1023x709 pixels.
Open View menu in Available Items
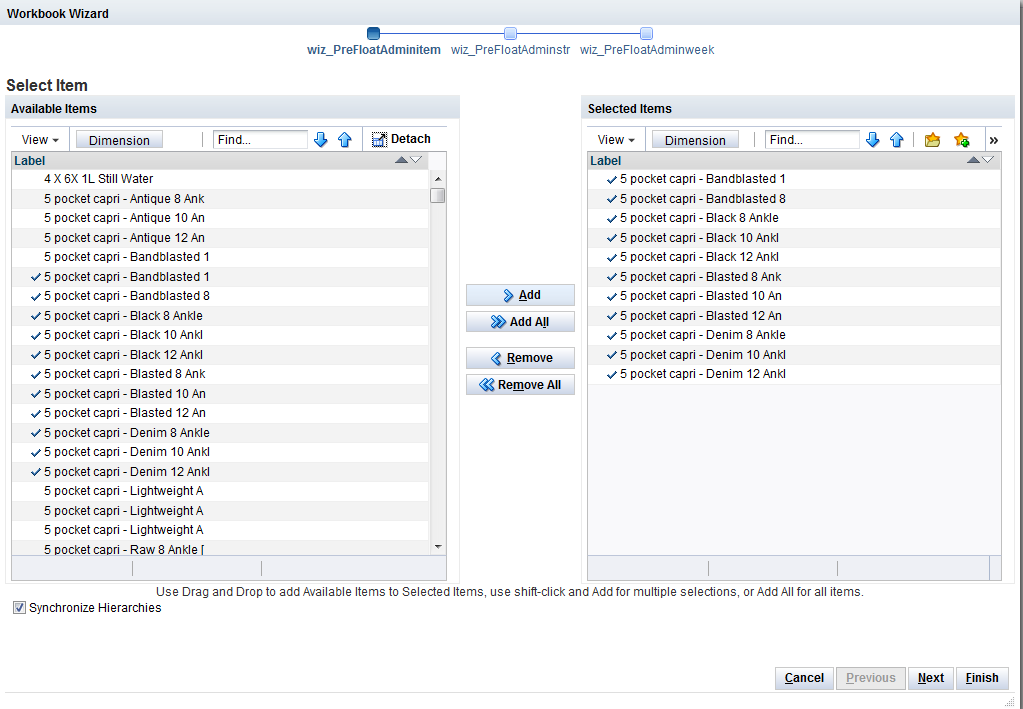tap(40, 140)
